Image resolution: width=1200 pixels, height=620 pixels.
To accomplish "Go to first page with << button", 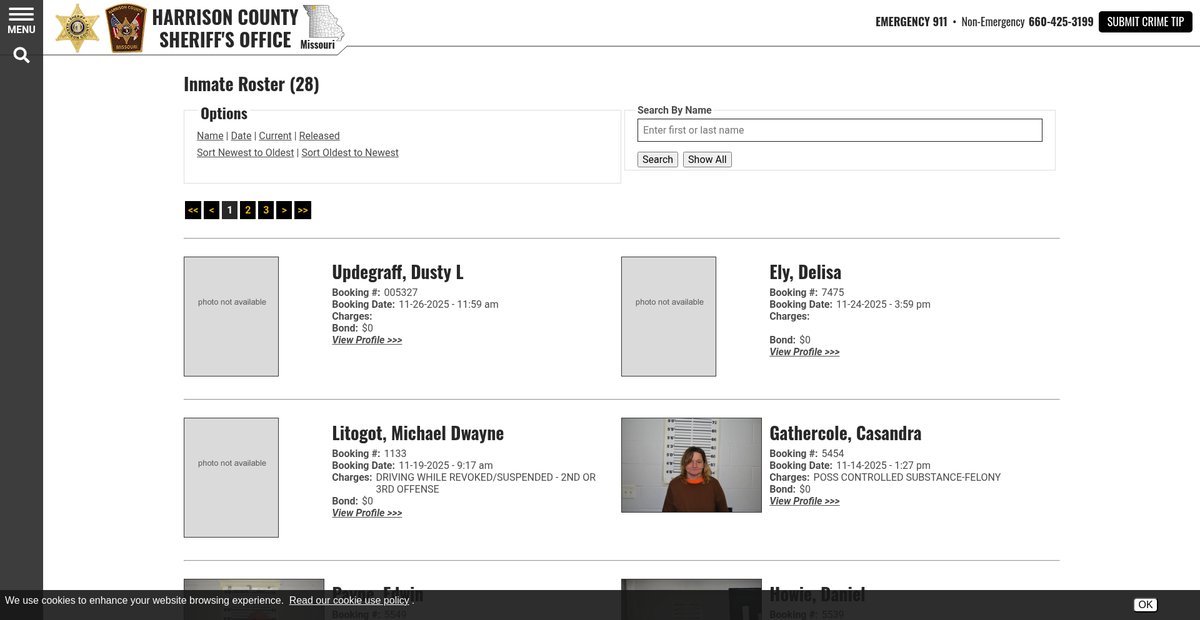I will [x=193, y=210].
